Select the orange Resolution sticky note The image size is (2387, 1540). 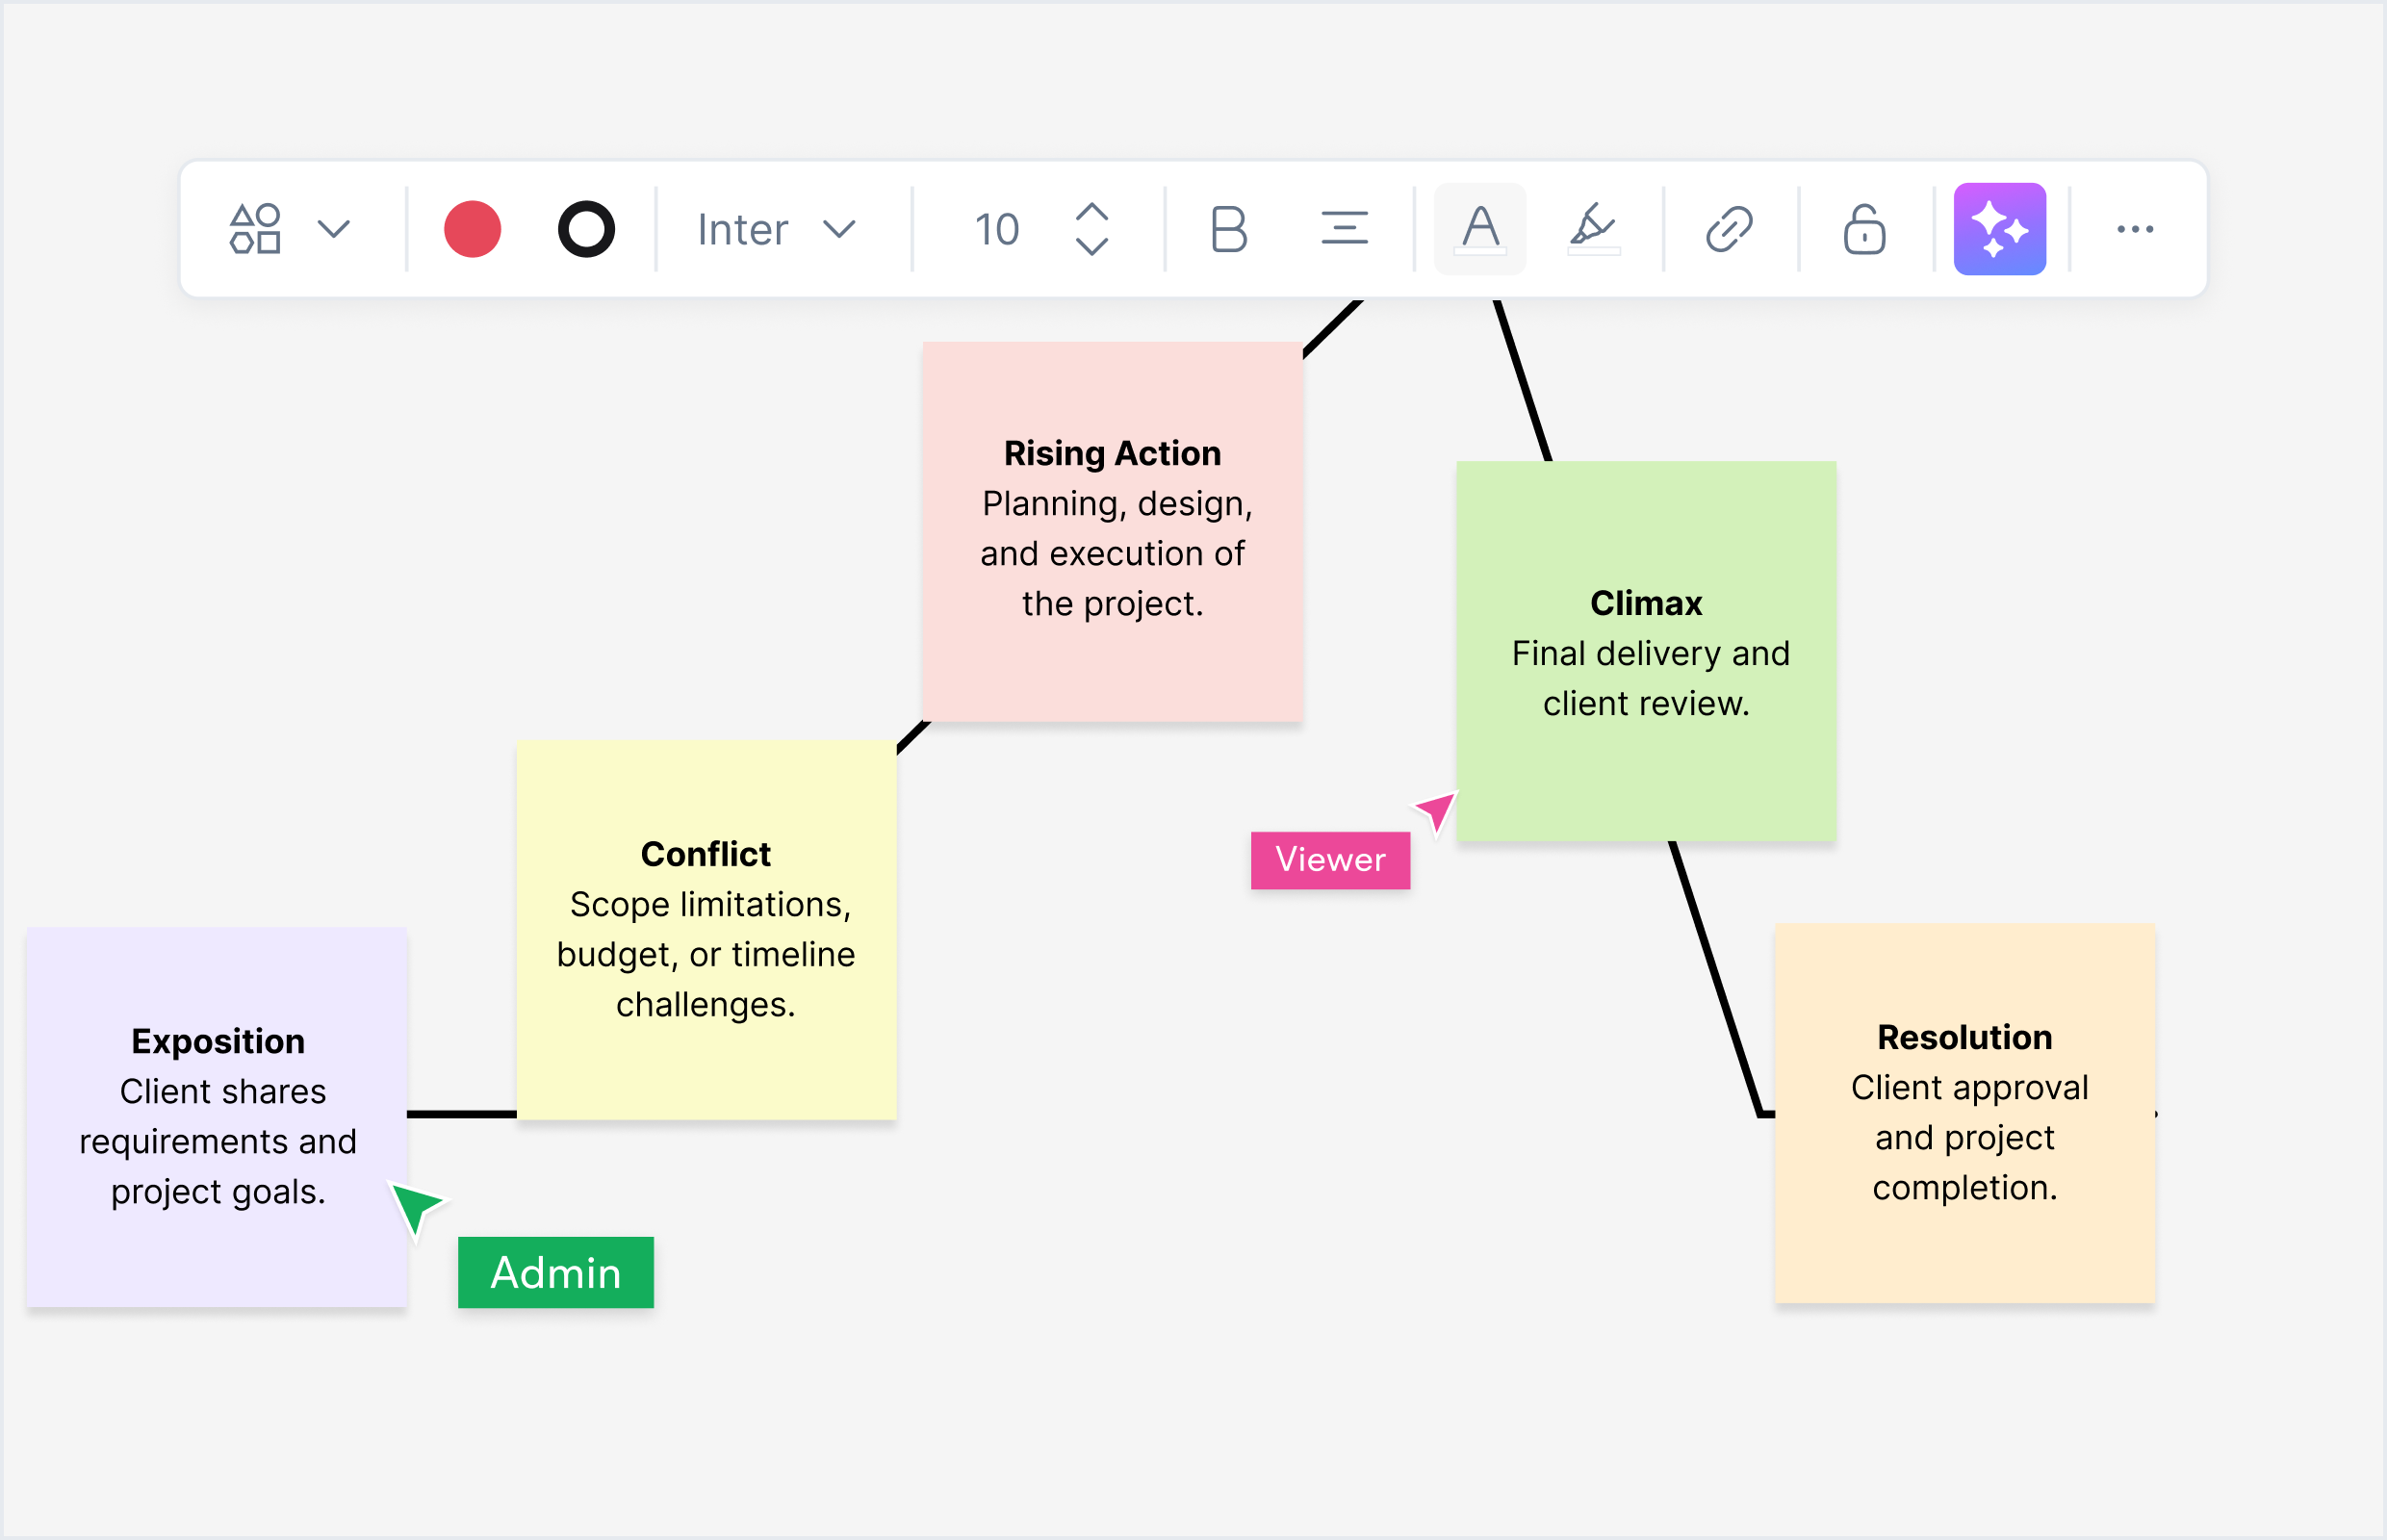tap(1965, 1113)
